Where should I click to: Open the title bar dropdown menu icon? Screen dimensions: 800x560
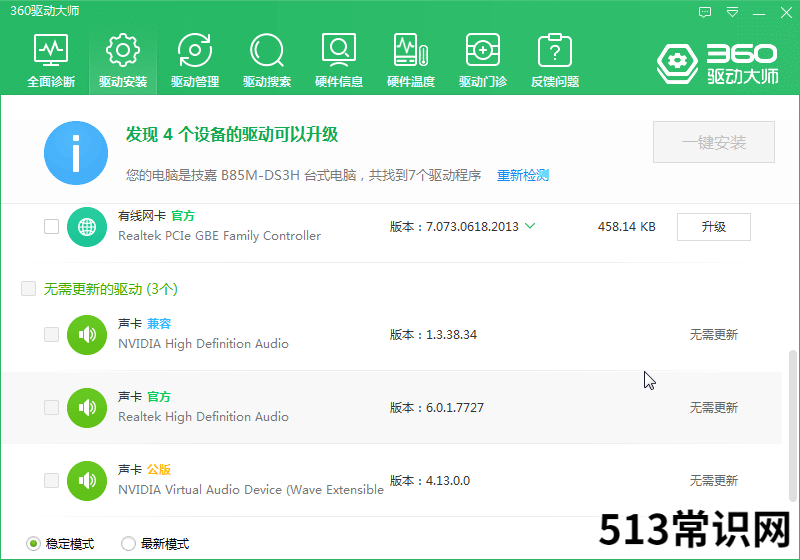(x=732, y=12)
